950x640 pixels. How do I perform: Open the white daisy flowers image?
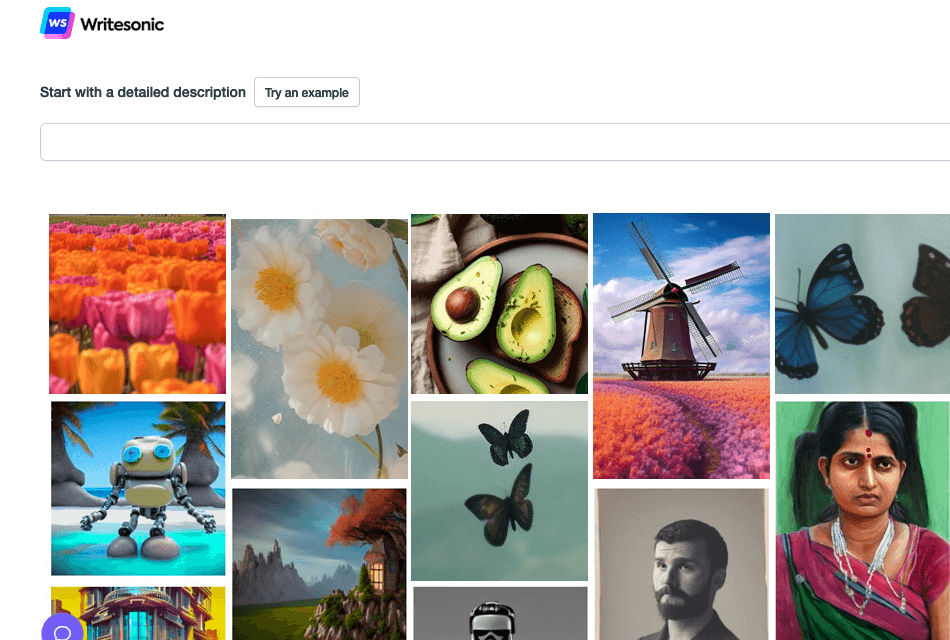pyautogui.click(x=319, y=349)
